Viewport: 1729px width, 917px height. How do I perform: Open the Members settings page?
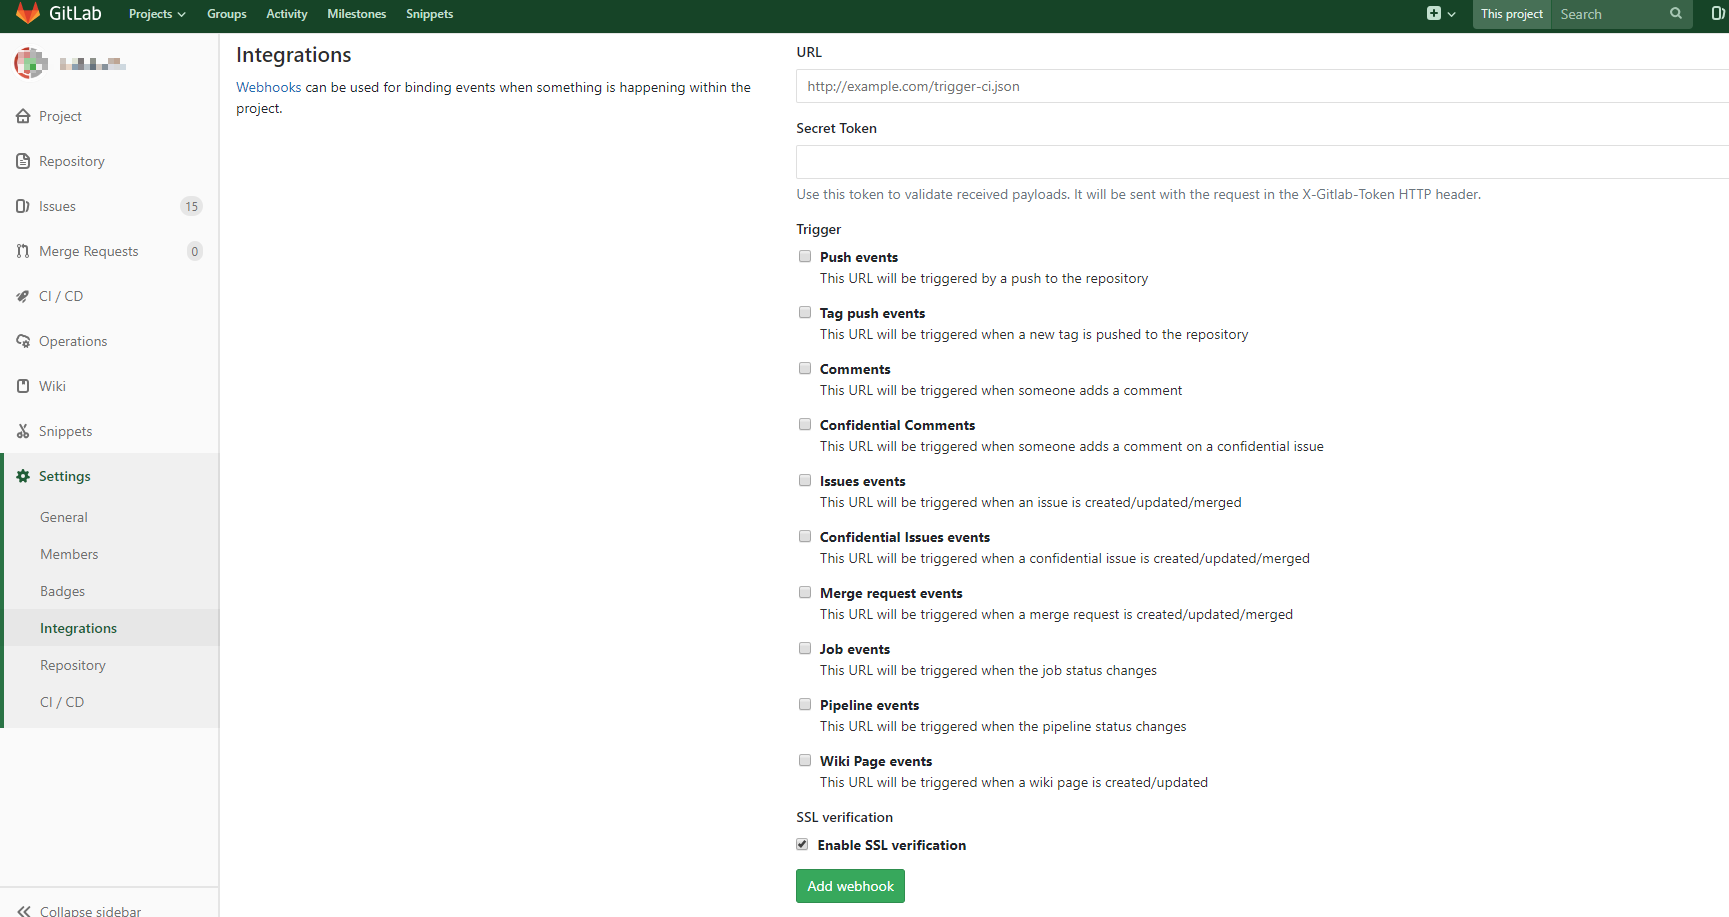69,554
